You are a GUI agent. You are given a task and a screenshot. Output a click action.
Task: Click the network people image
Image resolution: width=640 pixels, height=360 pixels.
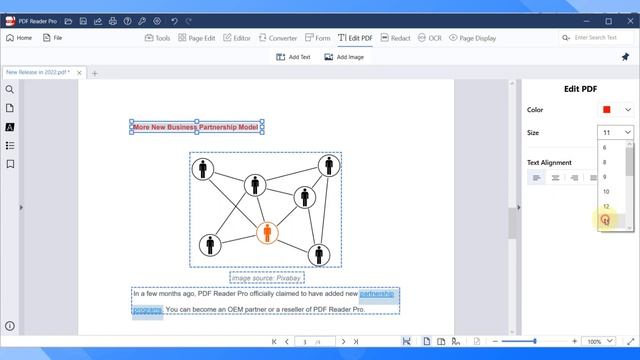[x=265, y=210]
